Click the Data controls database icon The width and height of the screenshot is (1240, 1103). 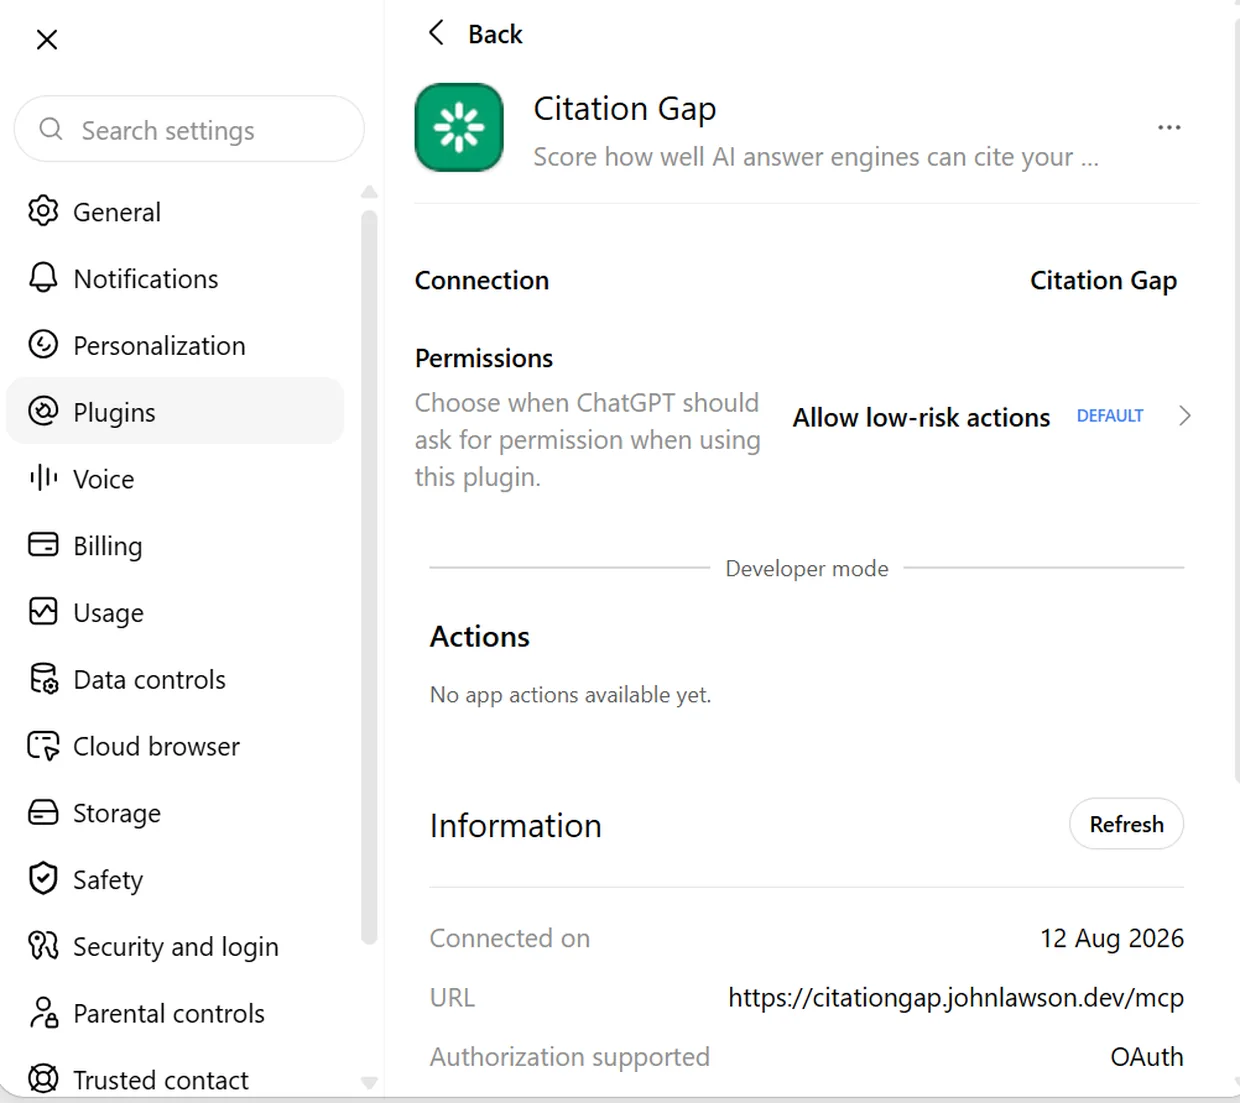(x=43, y=679)
